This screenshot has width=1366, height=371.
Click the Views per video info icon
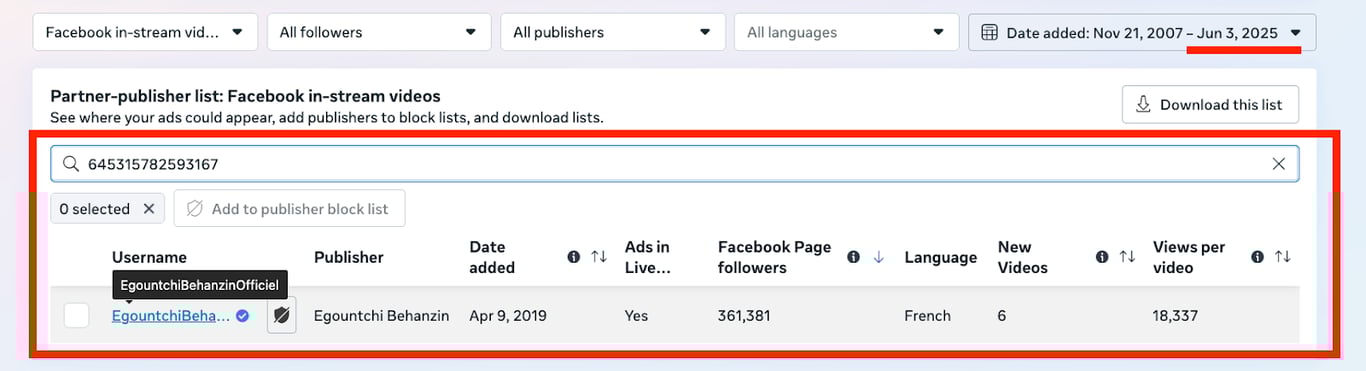point(1258,257)
